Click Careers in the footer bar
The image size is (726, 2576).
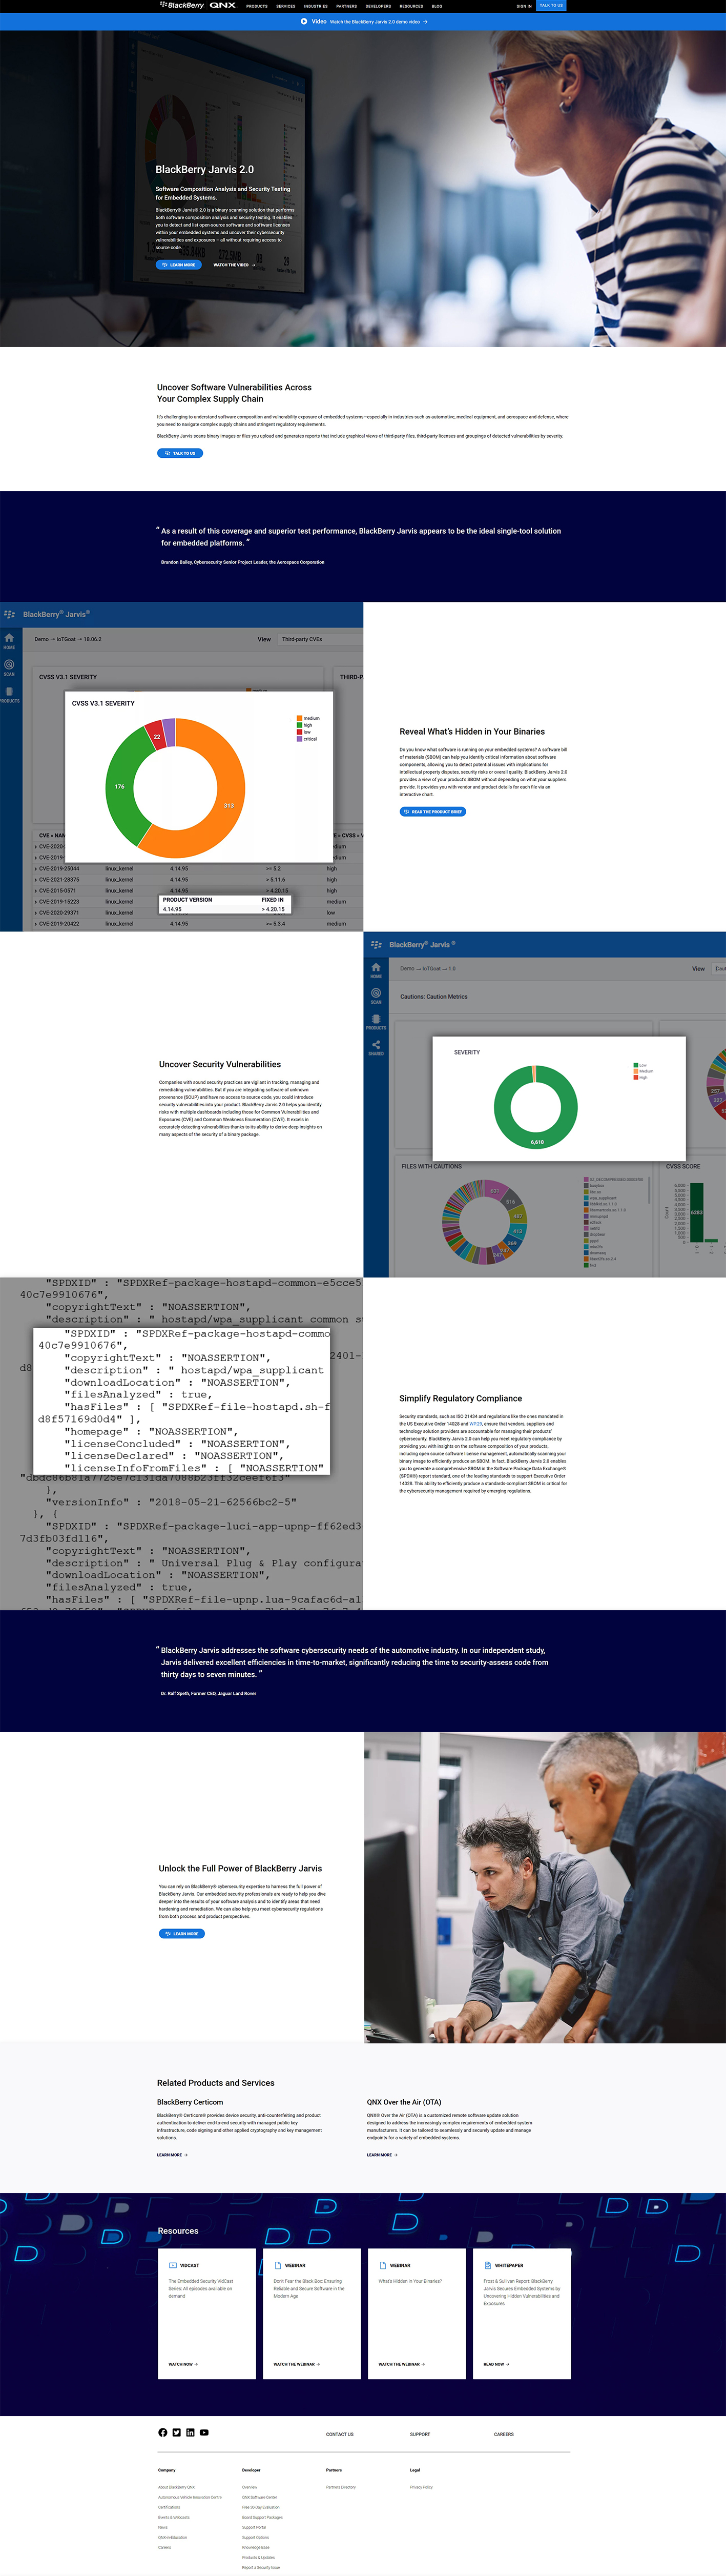(x=504, y=2434)
